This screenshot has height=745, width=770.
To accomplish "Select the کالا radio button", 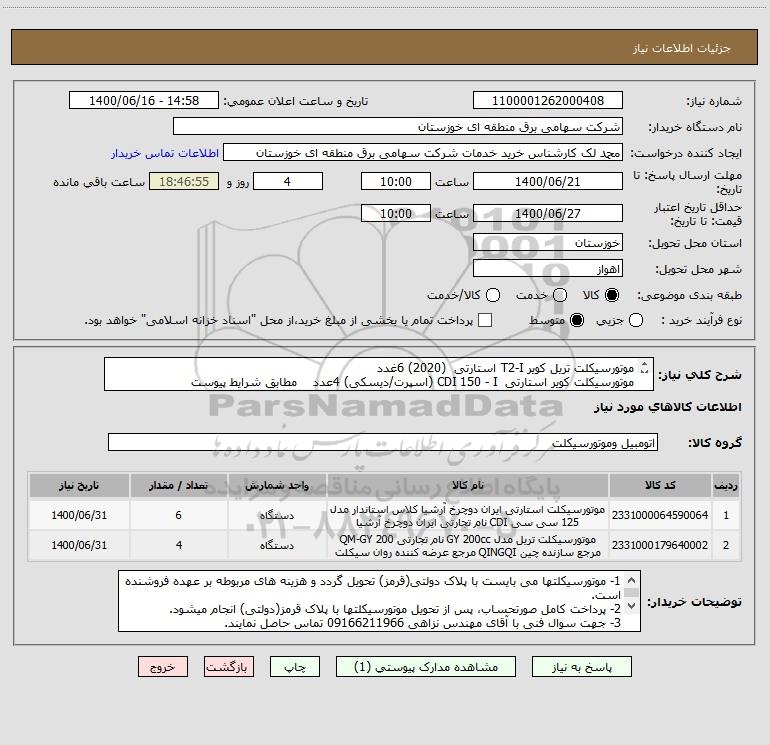I will click(x=612, y=295).
